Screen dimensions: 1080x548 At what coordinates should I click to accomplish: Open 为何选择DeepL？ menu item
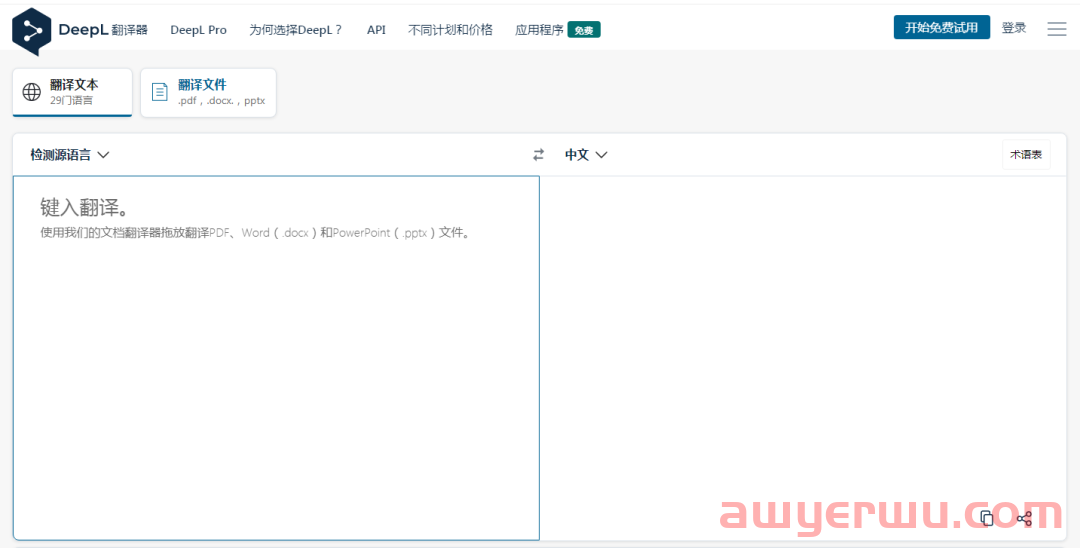[296, 30]
